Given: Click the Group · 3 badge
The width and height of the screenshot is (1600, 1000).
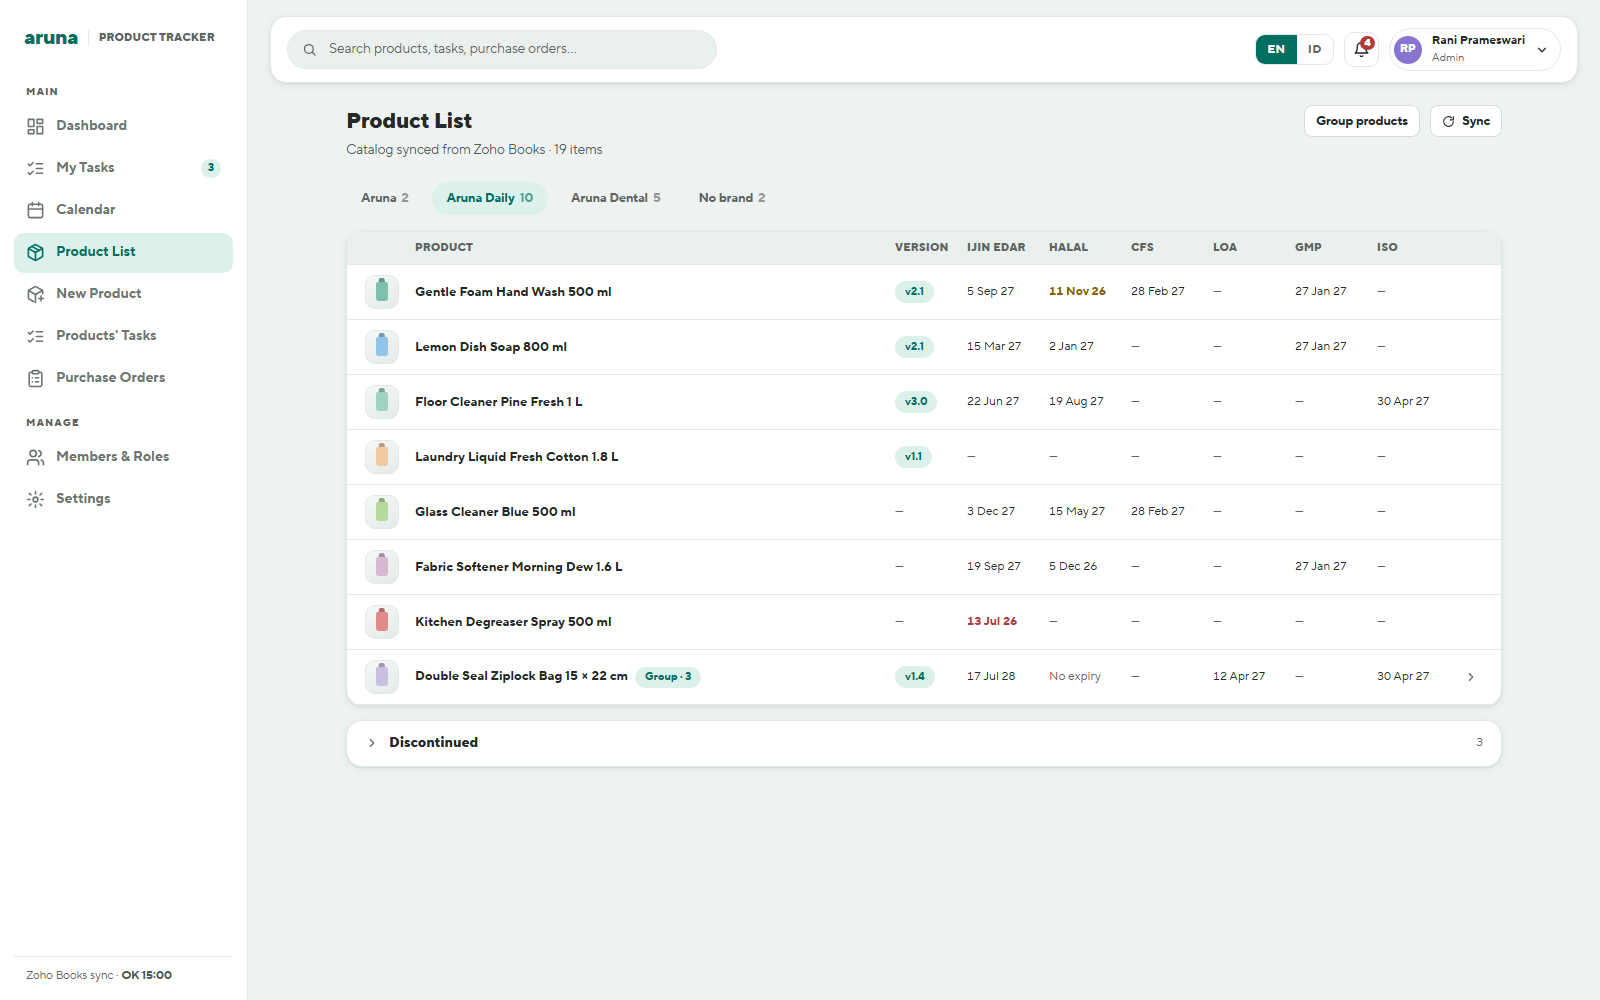Looking at the screenshot, I should [x=668, y=677].
